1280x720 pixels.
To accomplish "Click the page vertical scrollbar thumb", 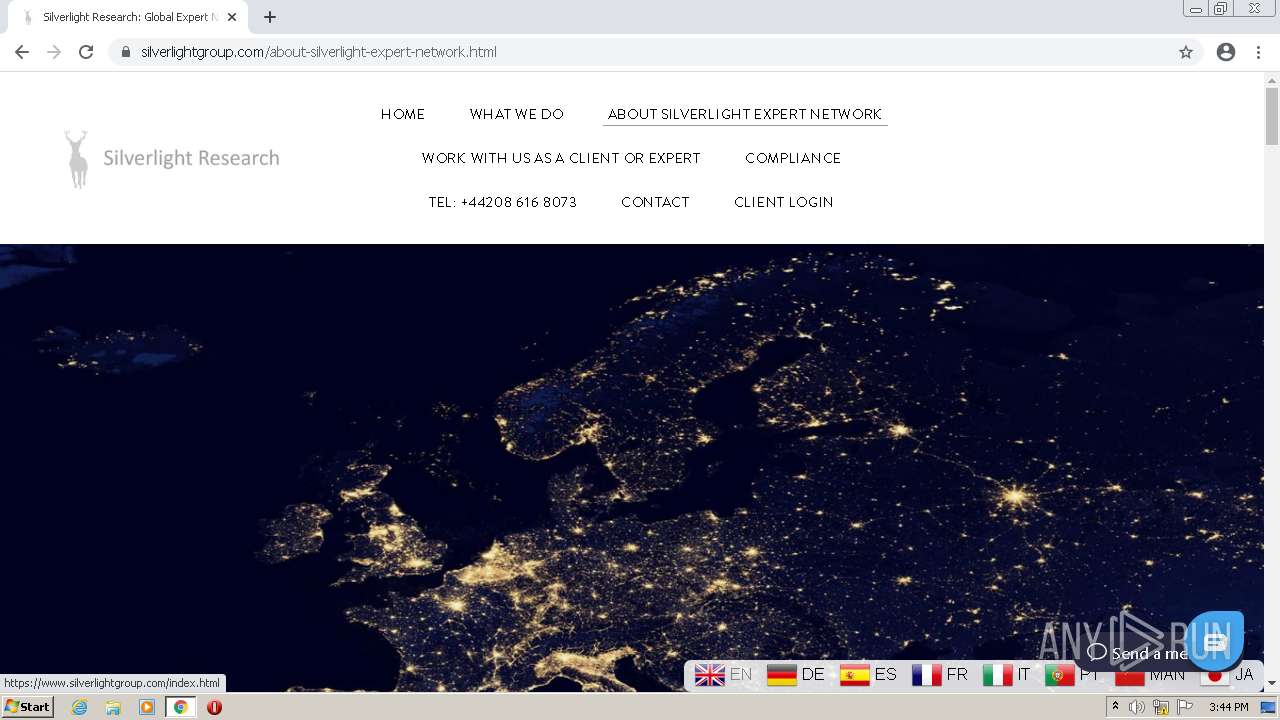I will (x=1272, y=117).
